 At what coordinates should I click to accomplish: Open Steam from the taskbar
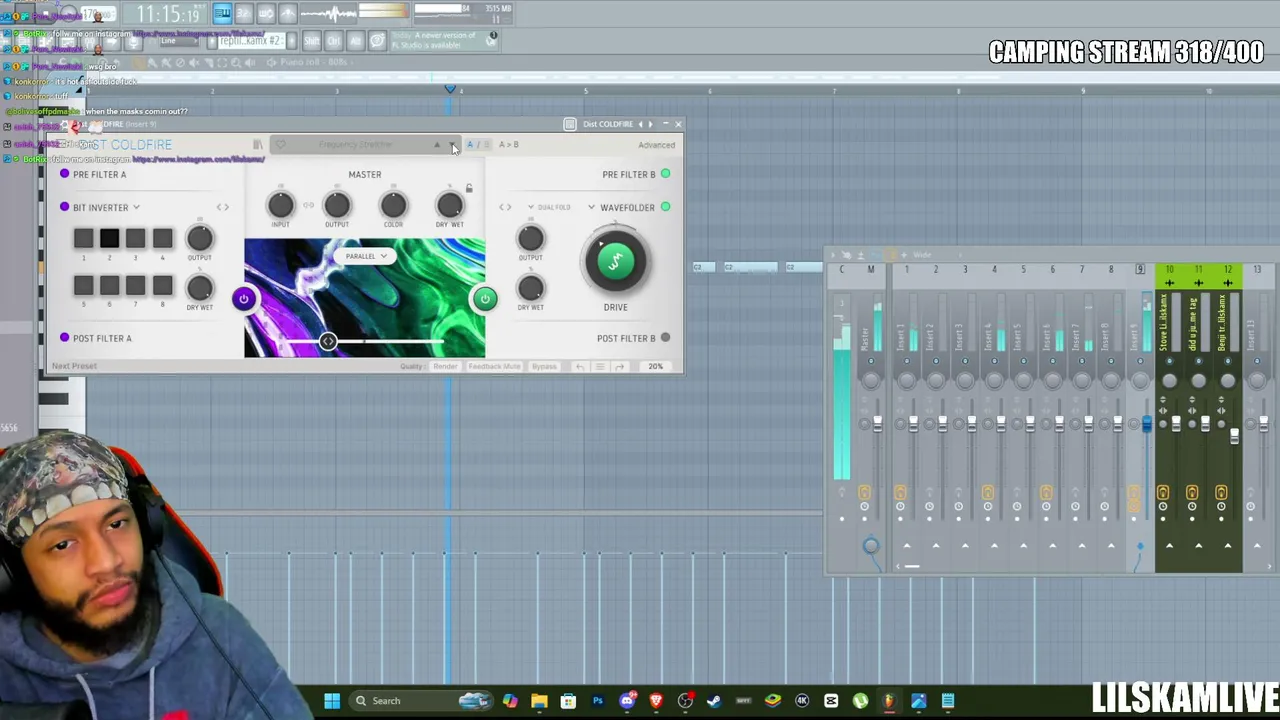pyautogui.click(x=714, y=701)
